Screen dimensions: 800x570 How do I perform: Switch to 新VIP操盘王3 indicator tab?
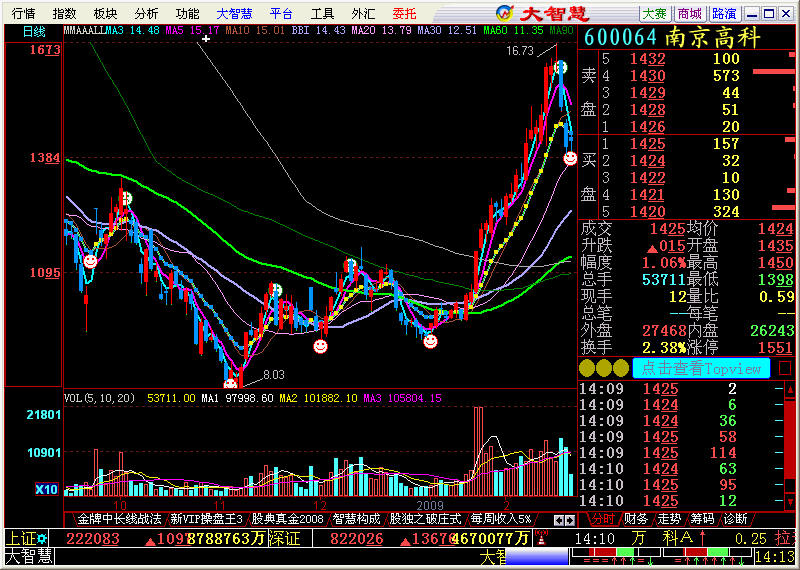tap(206, 519)
